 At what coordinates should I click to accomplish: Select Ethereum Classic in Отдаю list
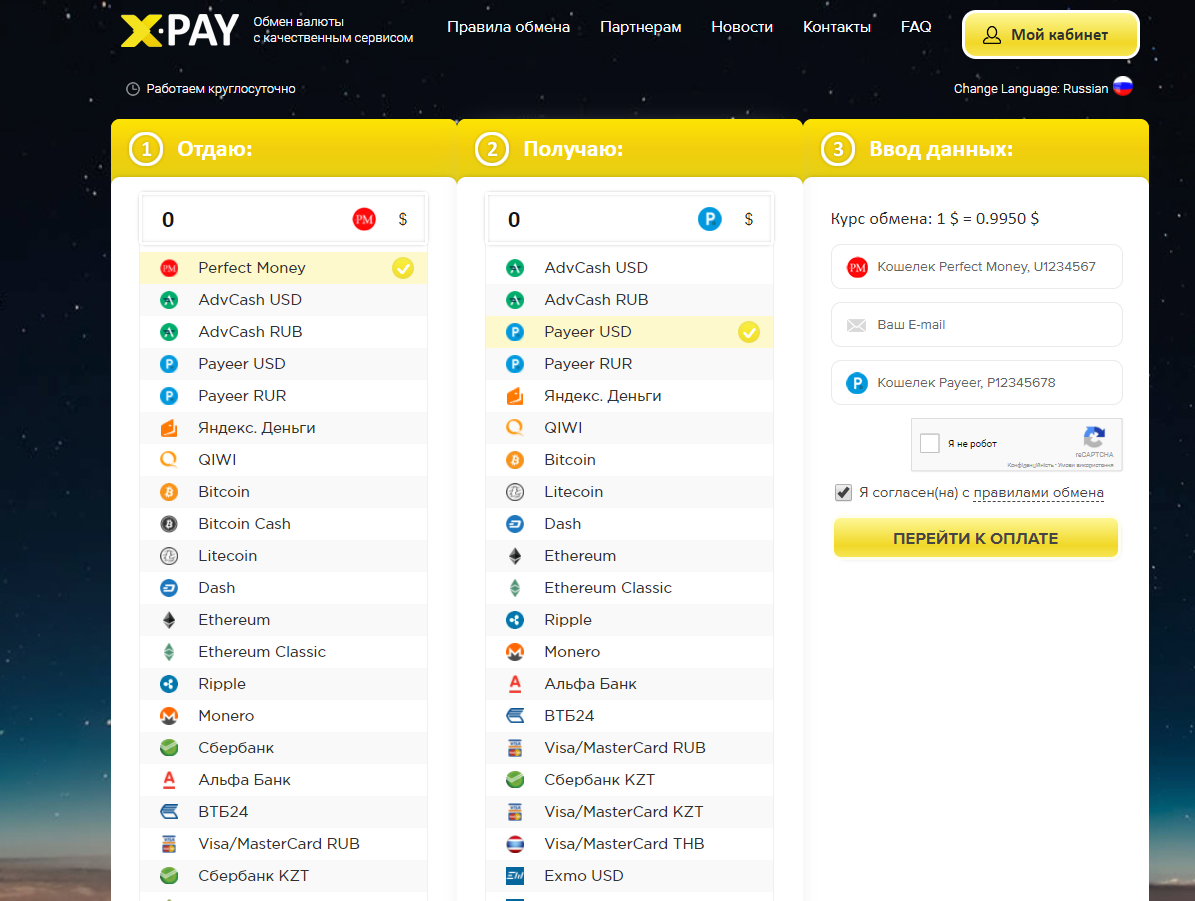(x=284, y=653)
